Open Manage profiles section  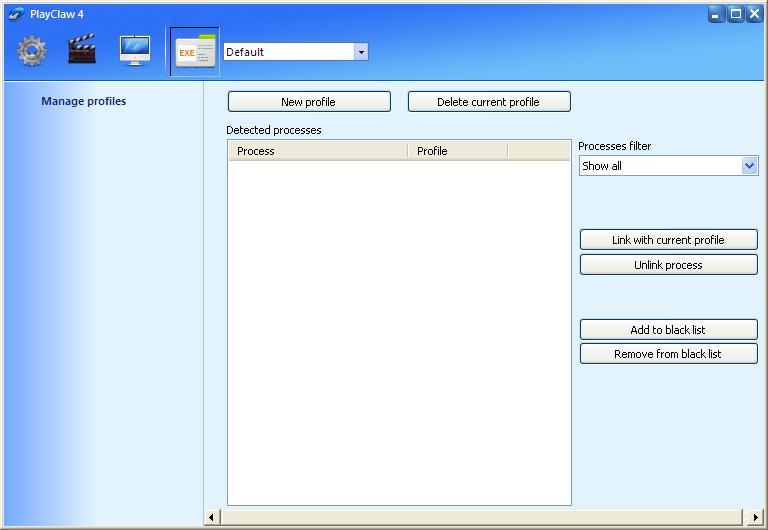click(84, 101)
